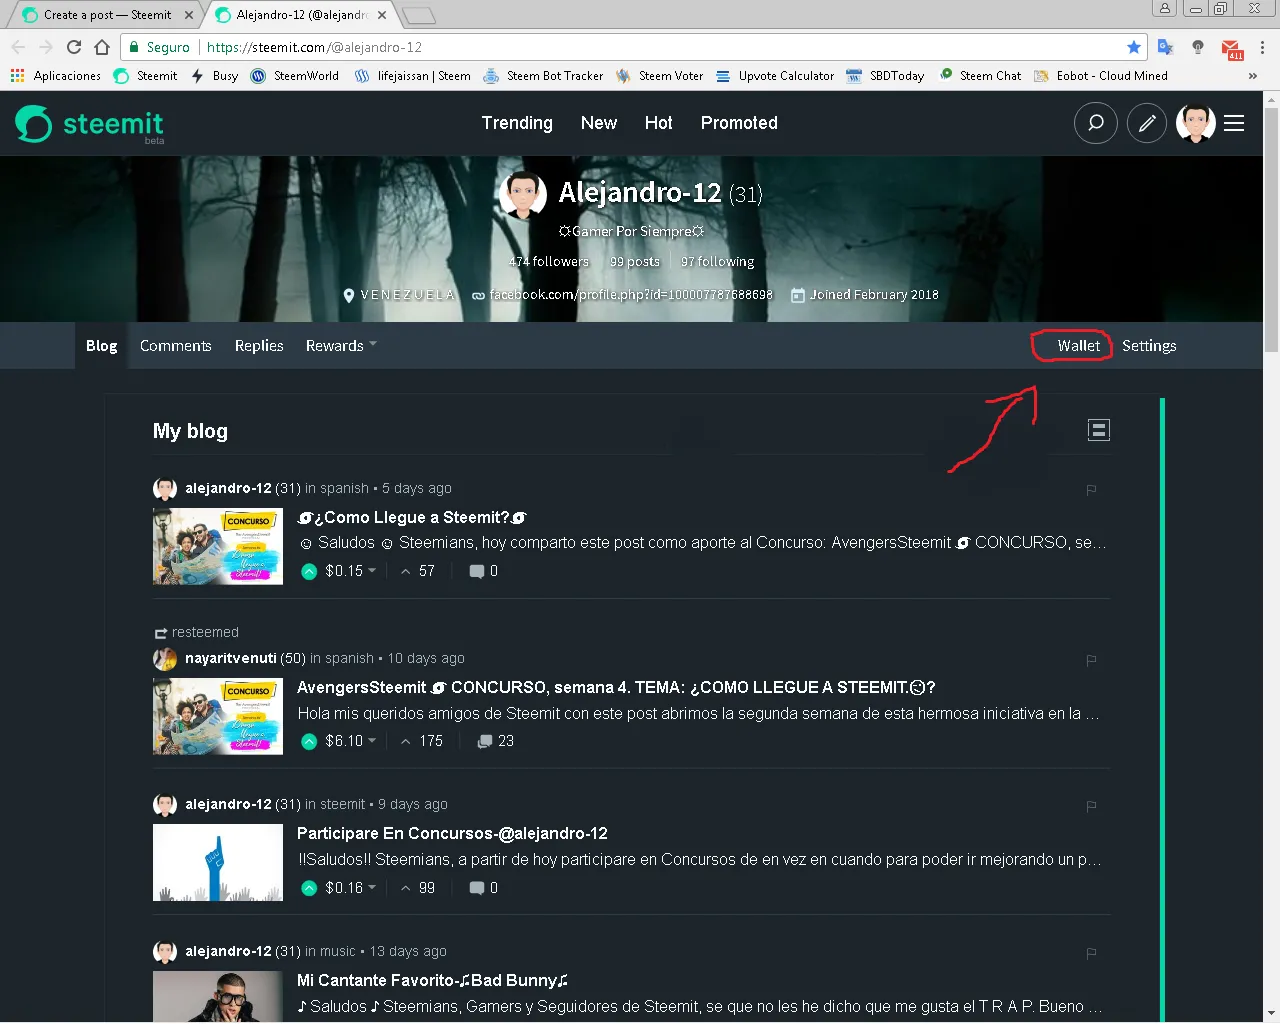Flag the nayaritvenuti resteemed post
1280x1024 pixels.
click(x=1091, y=660)
